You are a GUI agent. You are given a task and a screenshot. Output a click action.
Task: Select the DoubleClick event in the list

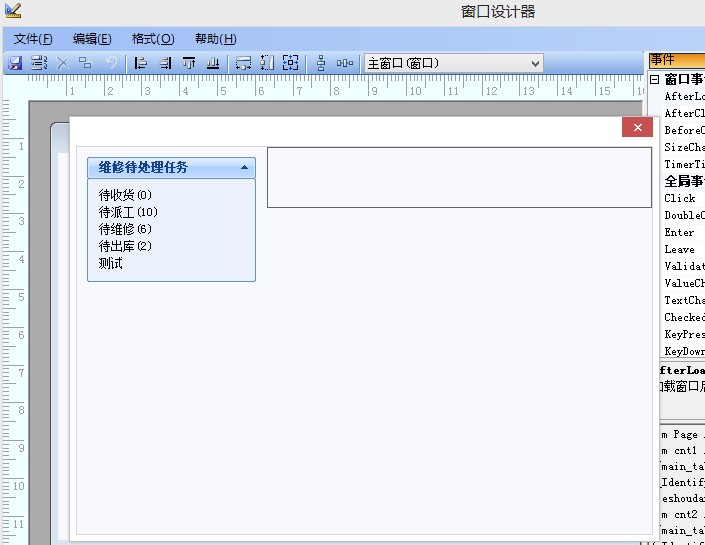tap(684, 215)
